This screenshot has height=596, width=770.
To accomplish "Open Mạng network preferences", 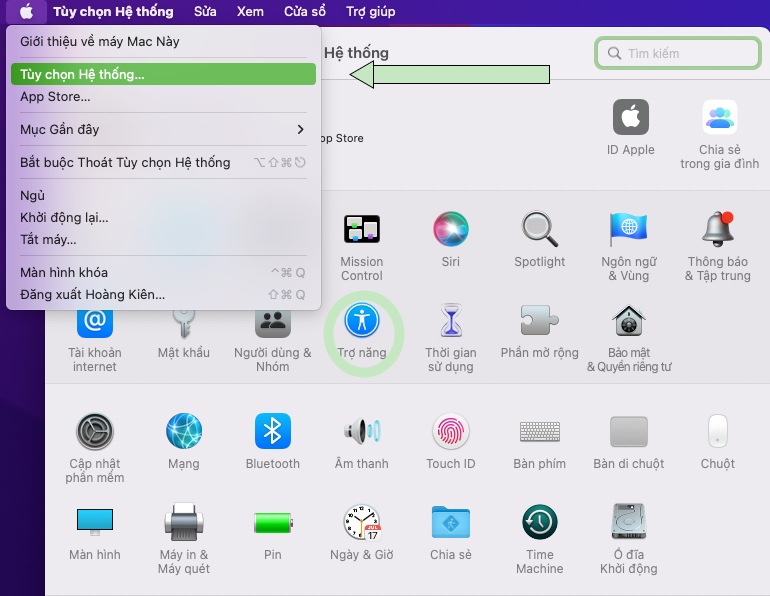I will pyautogui.click(x=184, y=441).
